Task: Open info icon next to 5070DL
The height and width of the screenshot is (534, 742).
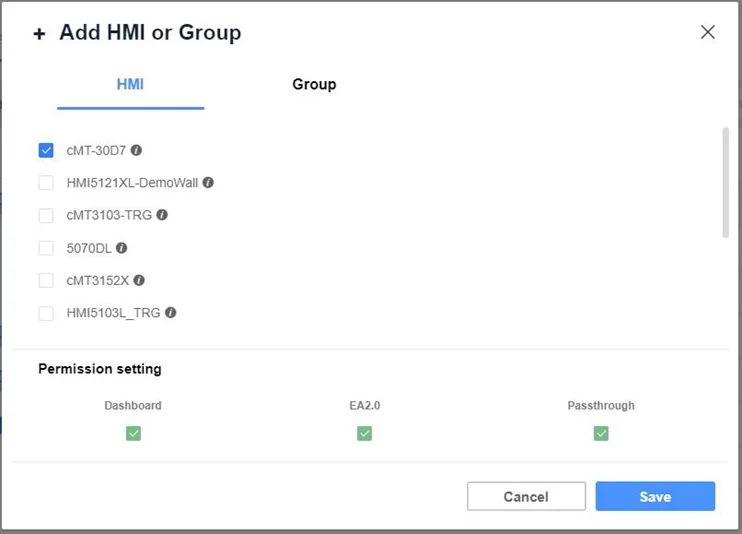Action: click(x=122, y=248)
